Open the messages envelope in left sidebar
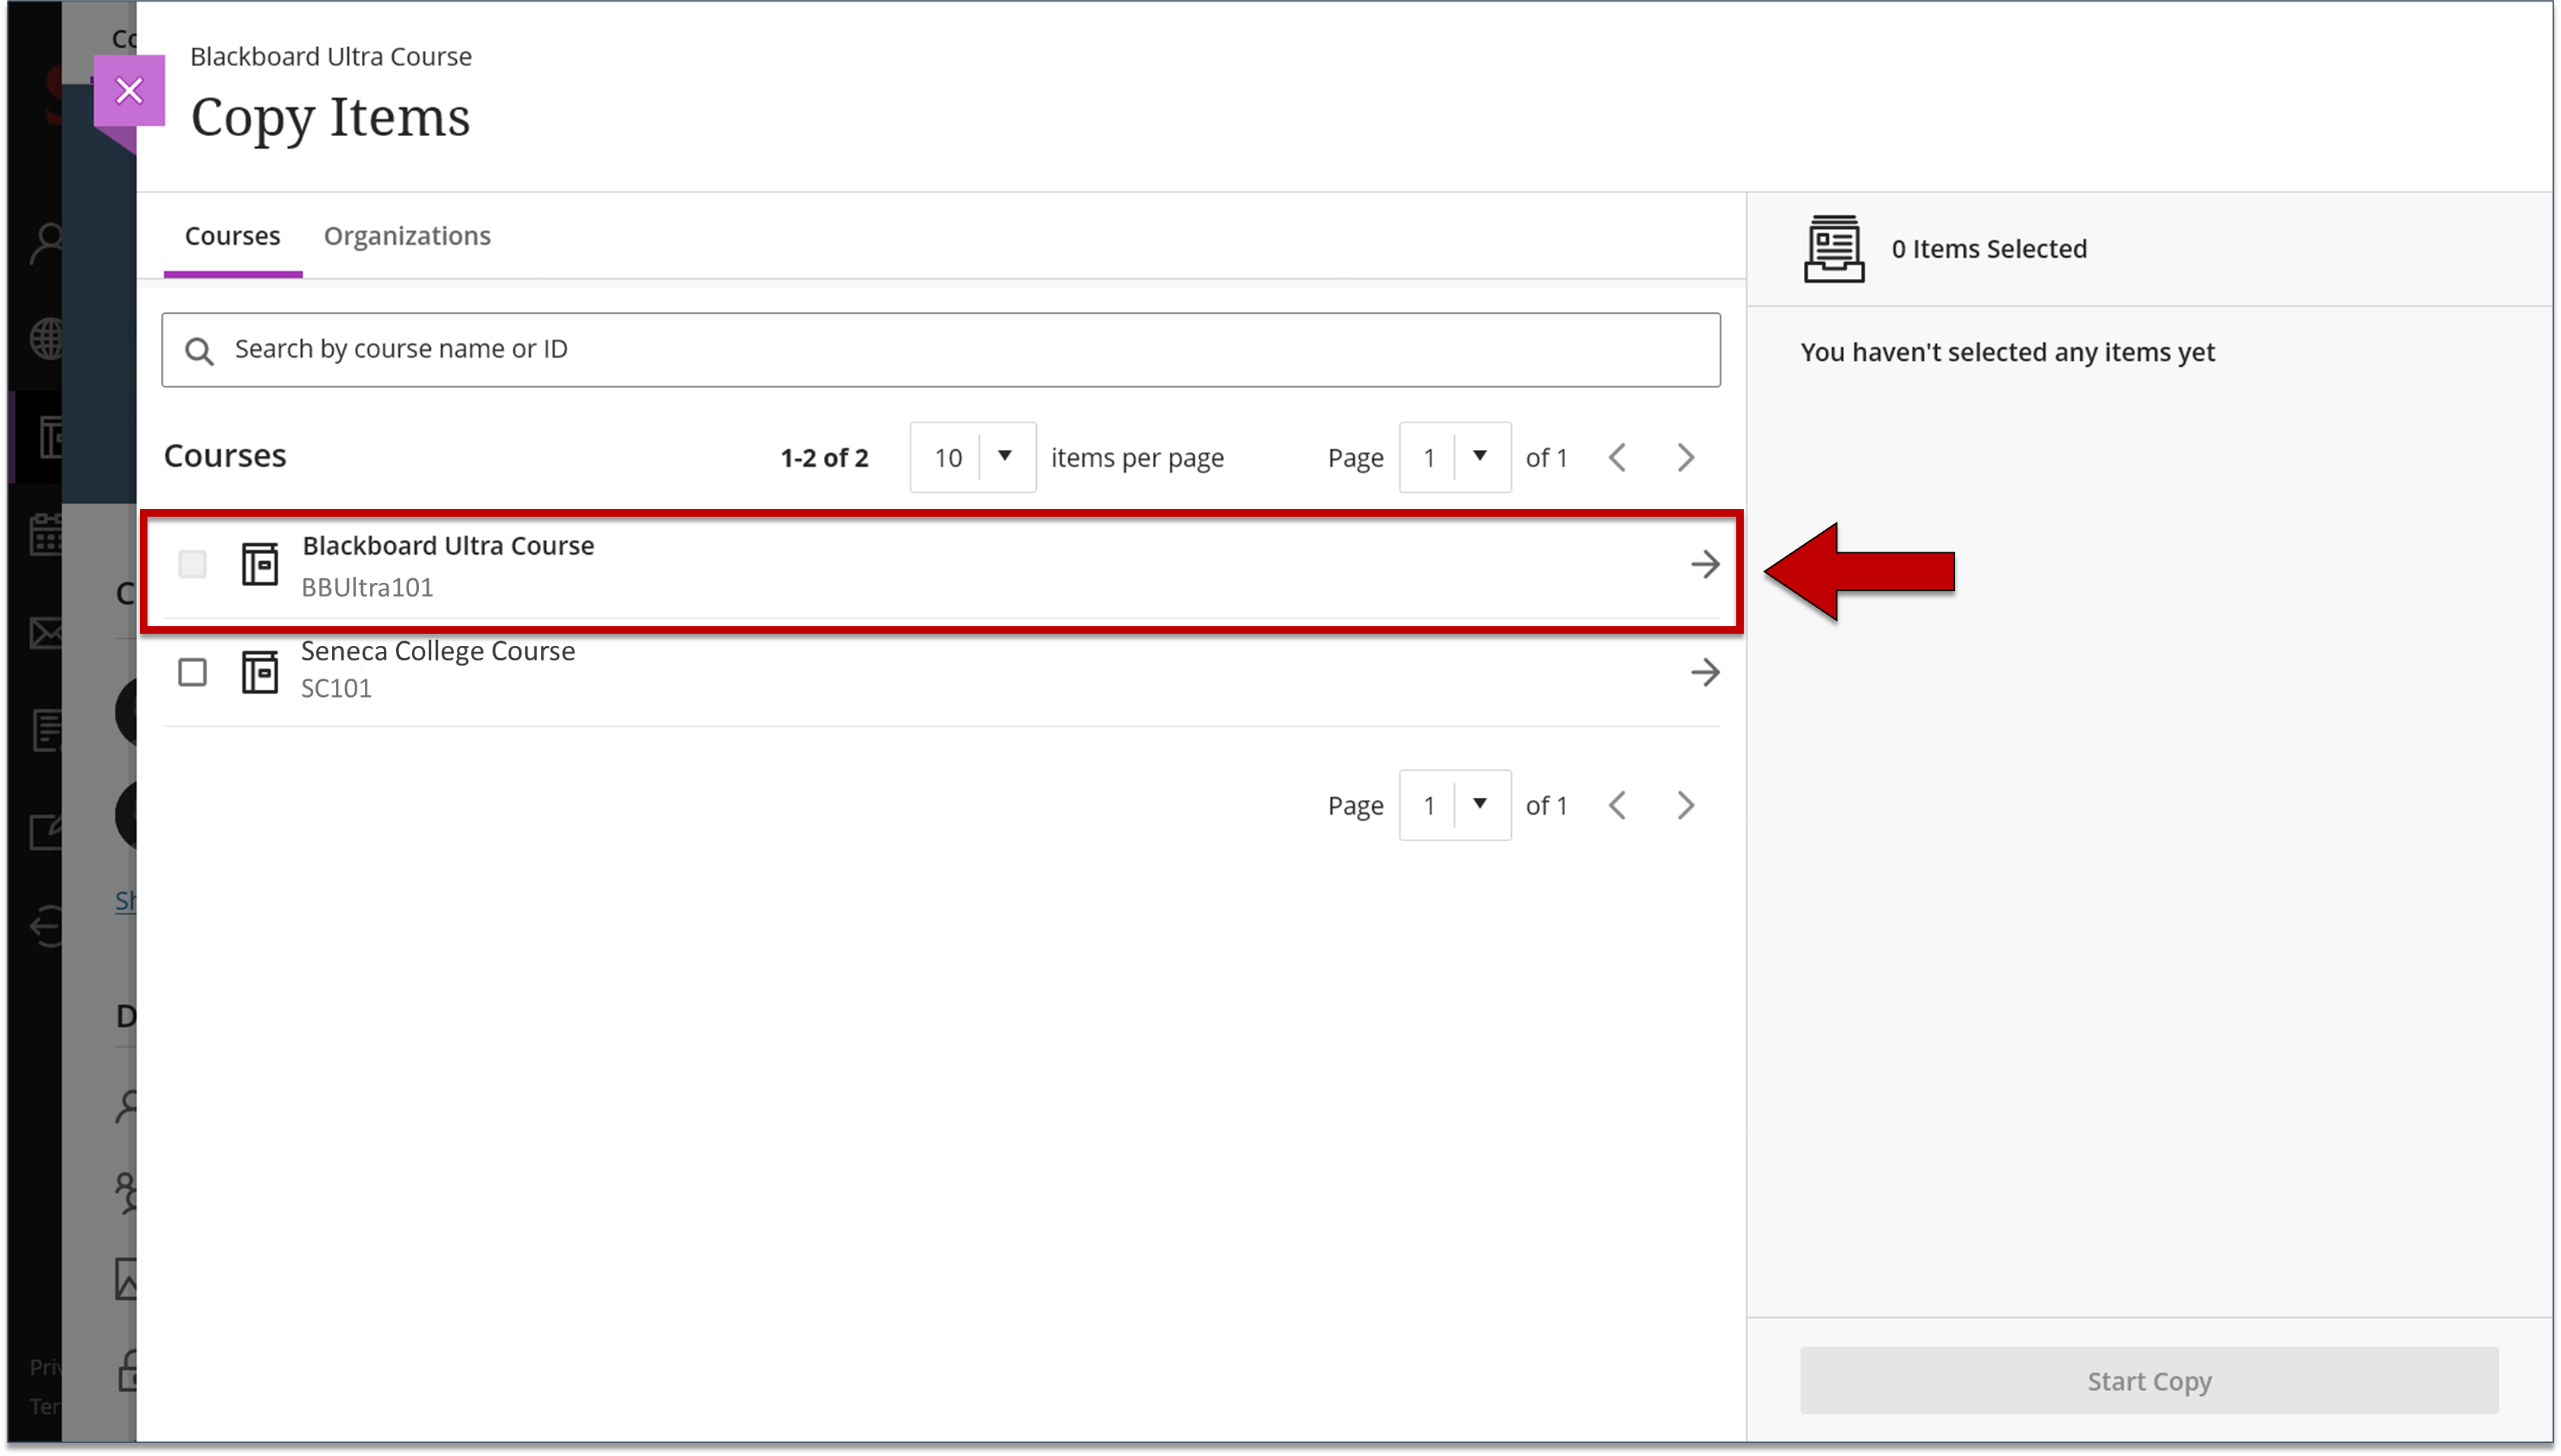 [46, 633]
